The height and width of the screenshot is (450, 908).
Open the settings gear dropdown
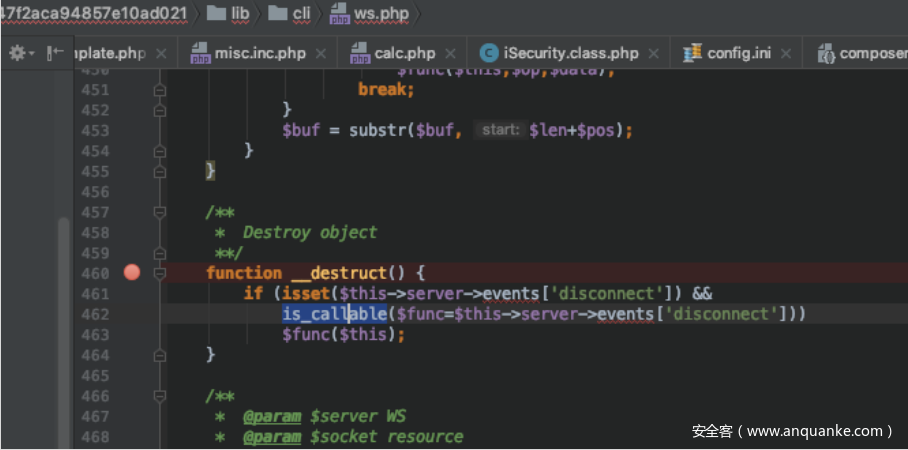click(20, 53)
